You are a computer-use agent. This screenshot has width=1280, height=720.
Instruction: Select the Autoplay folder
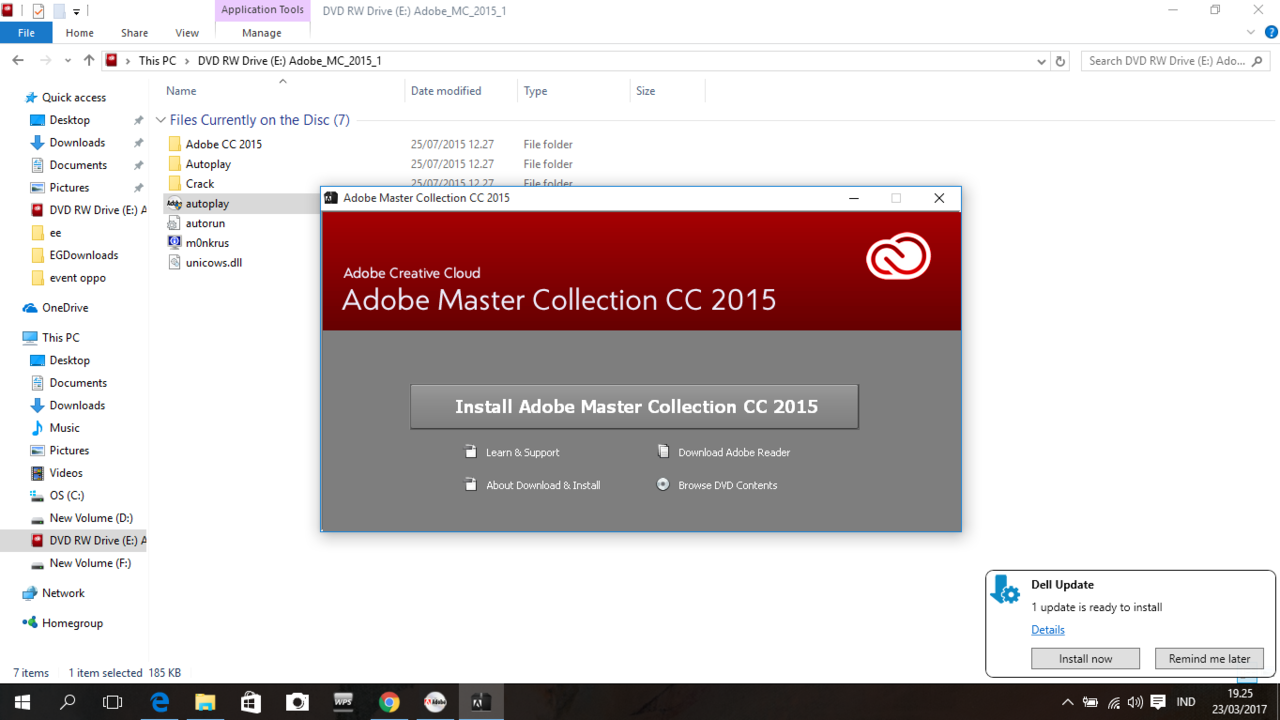208,164
